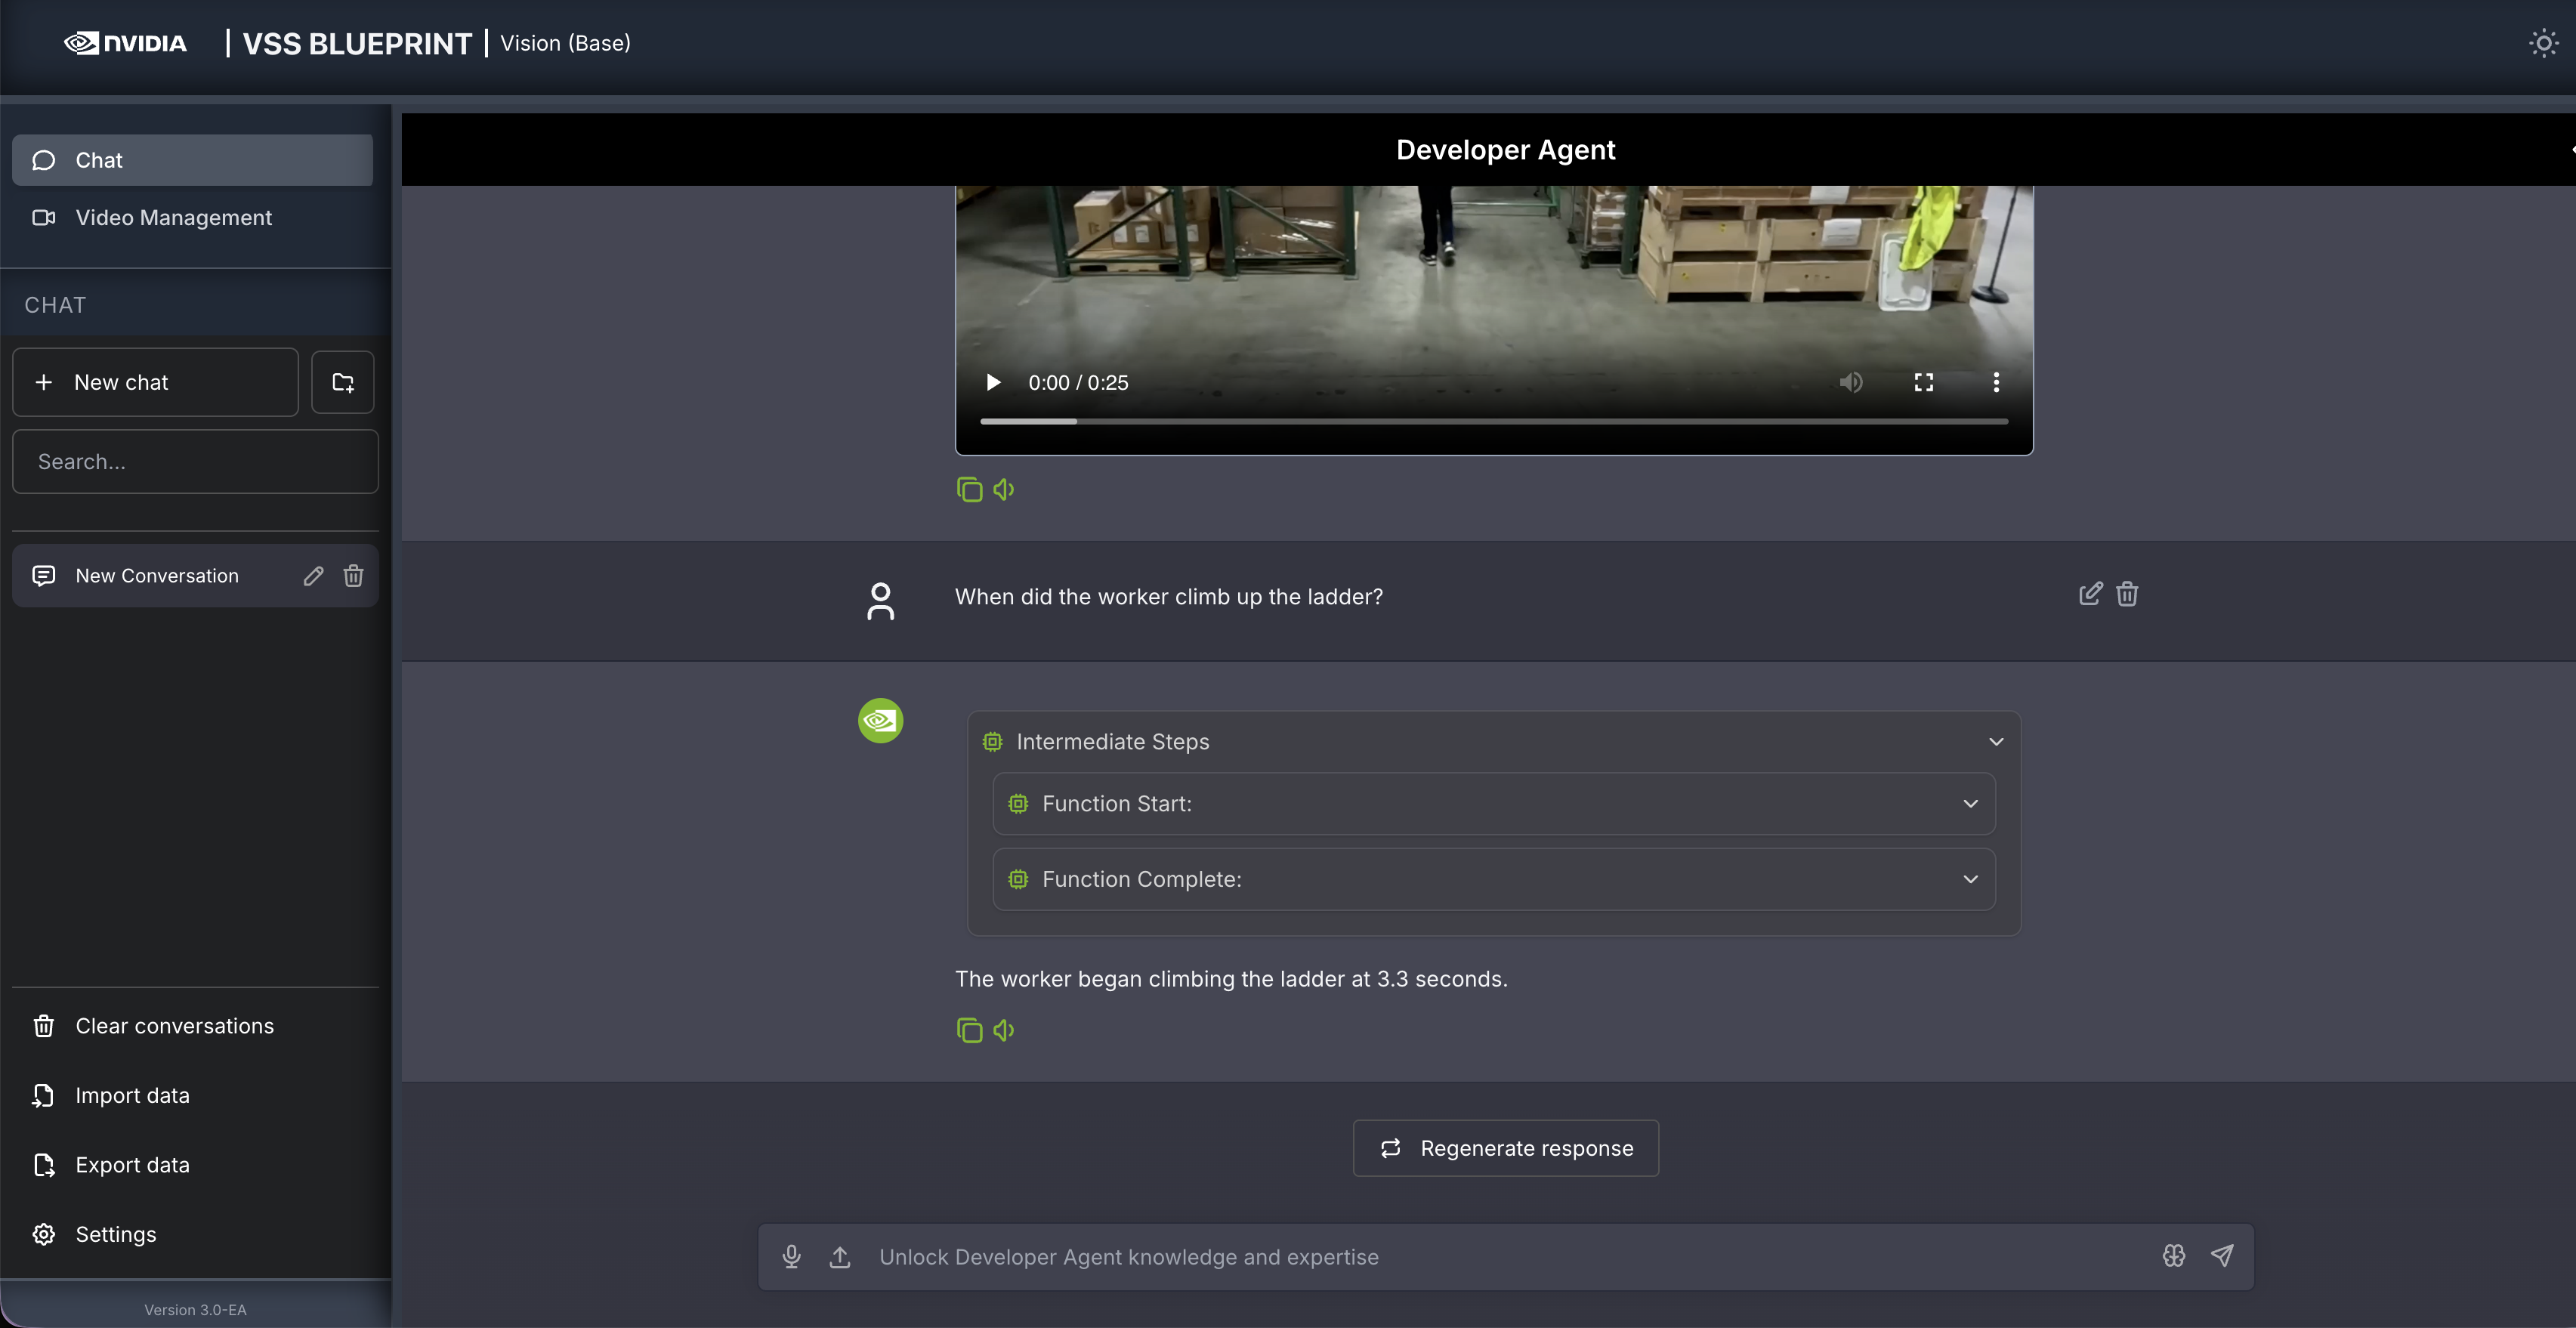Click microphone icon in message box
This screenshot has width=2576, height=1328.
[791, 1257]
